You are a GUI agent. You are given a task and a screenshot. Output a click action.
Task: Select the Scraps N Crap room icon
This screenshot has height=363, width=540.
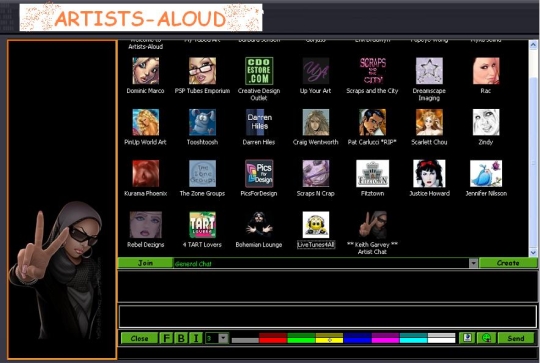click(x=316, y=174)
